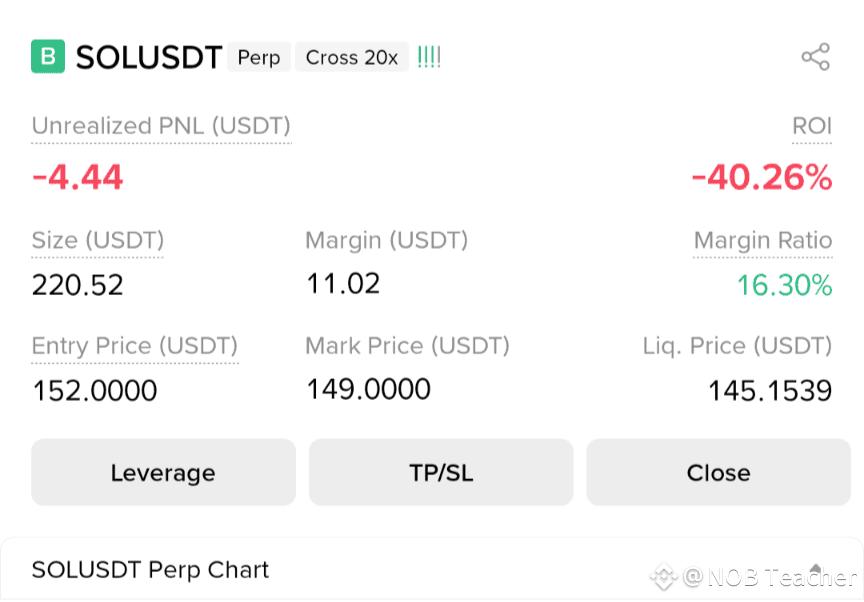The height and width of the screenshot is (602, 864).
Task: Tap the Unrealized PNL (USDT) label
Action: tap(161, 126)
